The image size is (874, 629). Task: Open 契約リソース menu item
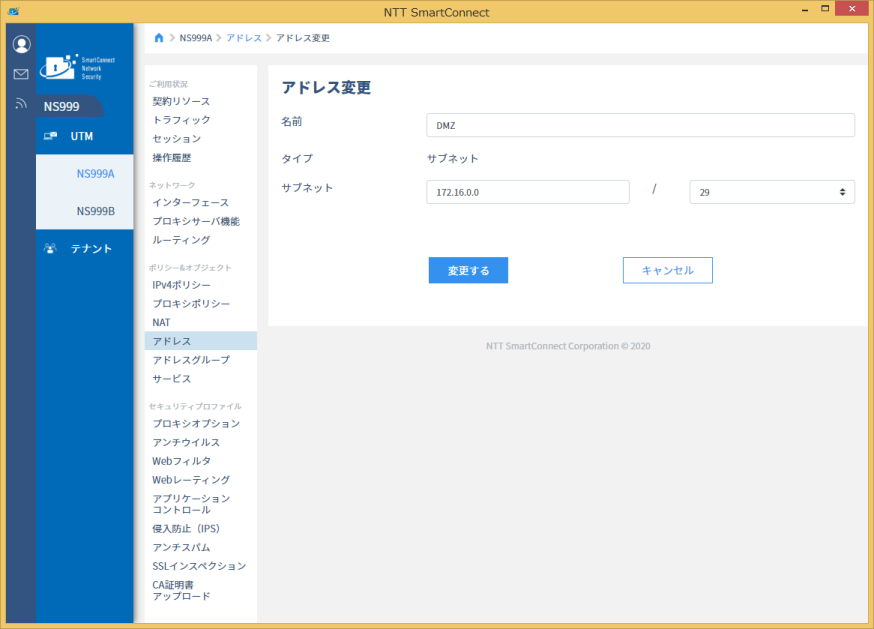tap(181, 101)
